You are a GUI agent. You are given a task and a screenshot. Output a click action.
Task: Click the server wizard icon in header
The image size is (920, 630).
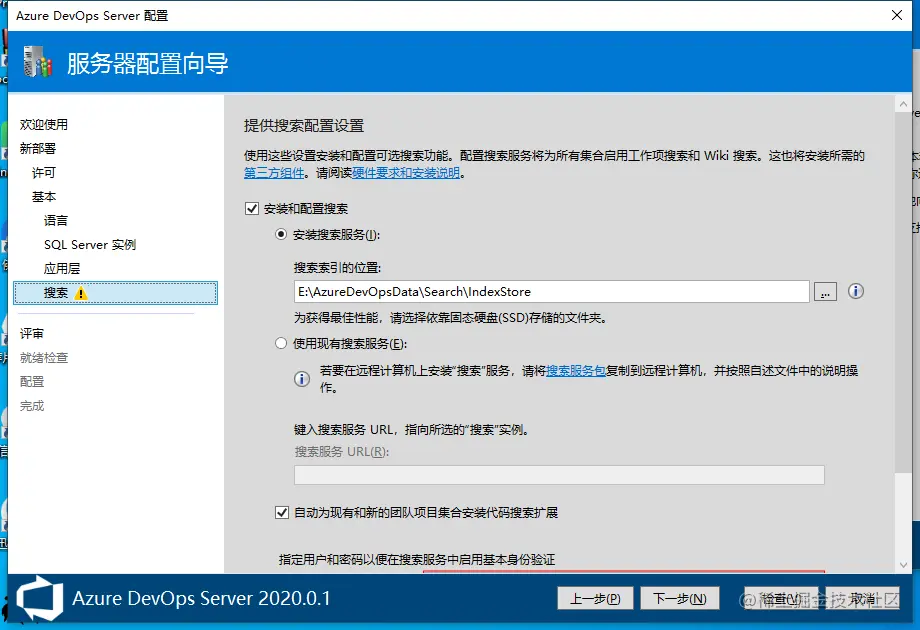click(x=38, y=62)
